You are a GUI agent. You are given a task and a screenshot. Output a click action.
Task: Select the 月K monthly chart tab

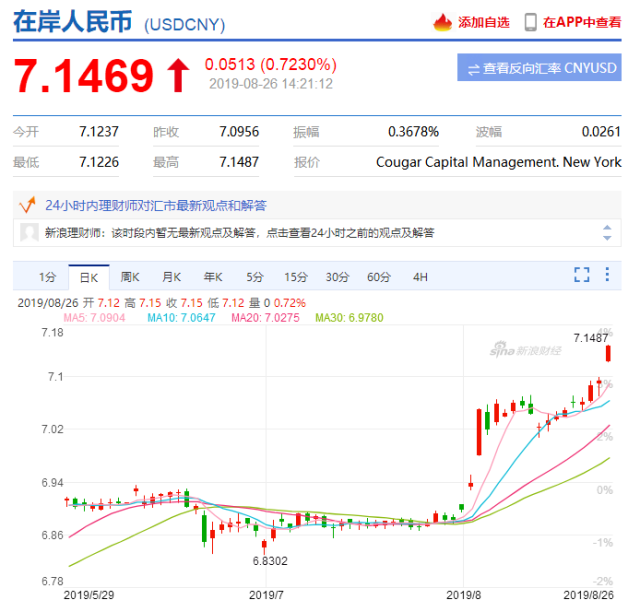171,276
